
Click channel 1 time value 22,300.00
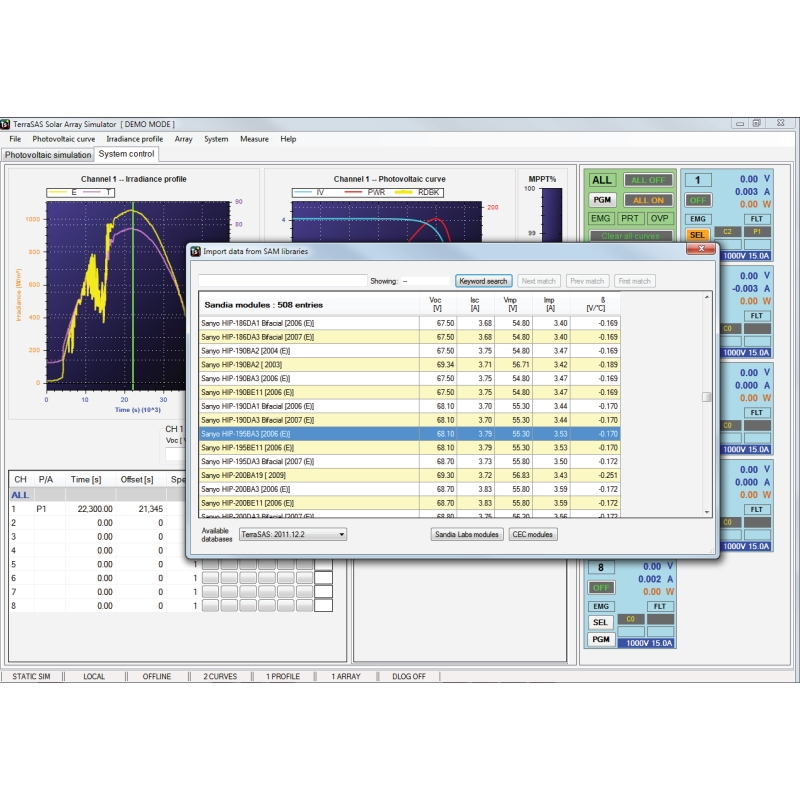tap(95, 509)
